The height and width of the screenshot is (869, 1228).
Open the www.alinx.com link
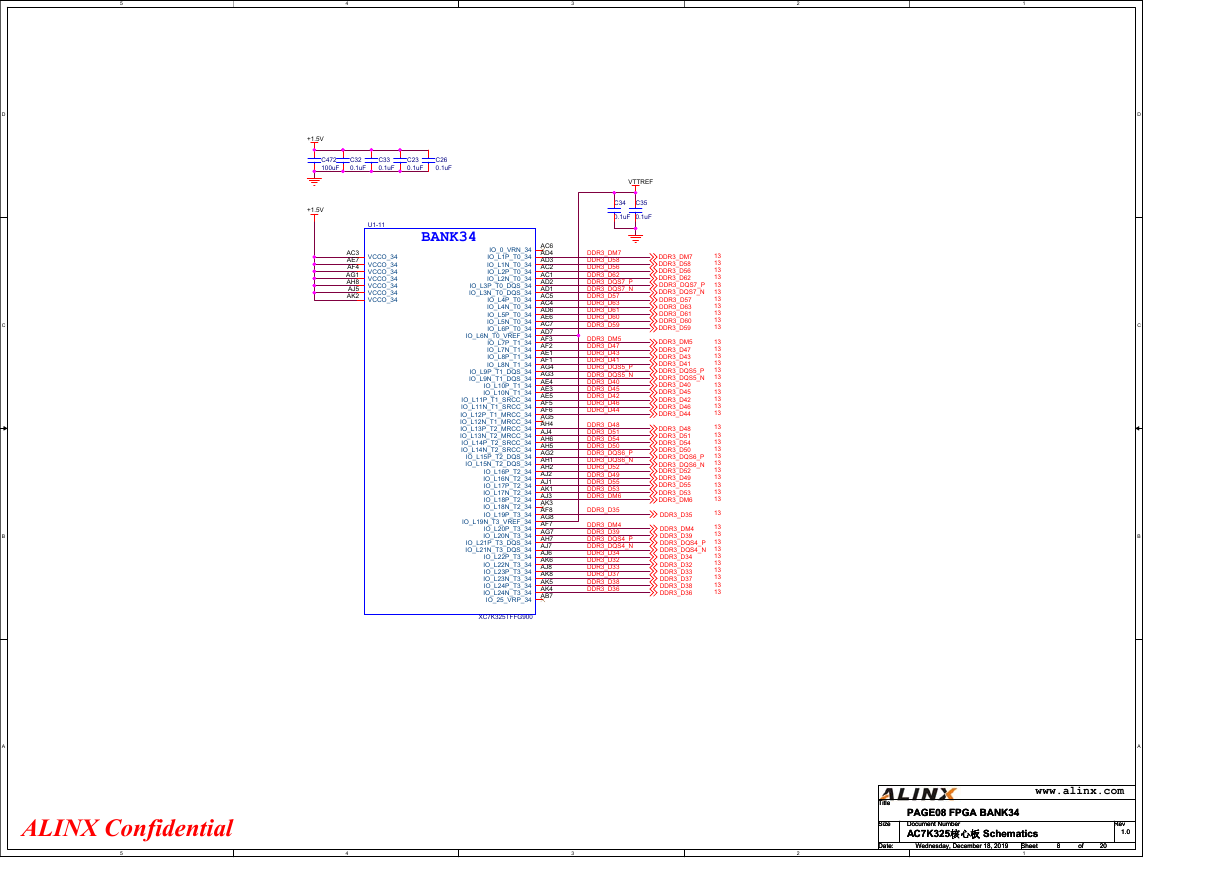click(1079, 791)
